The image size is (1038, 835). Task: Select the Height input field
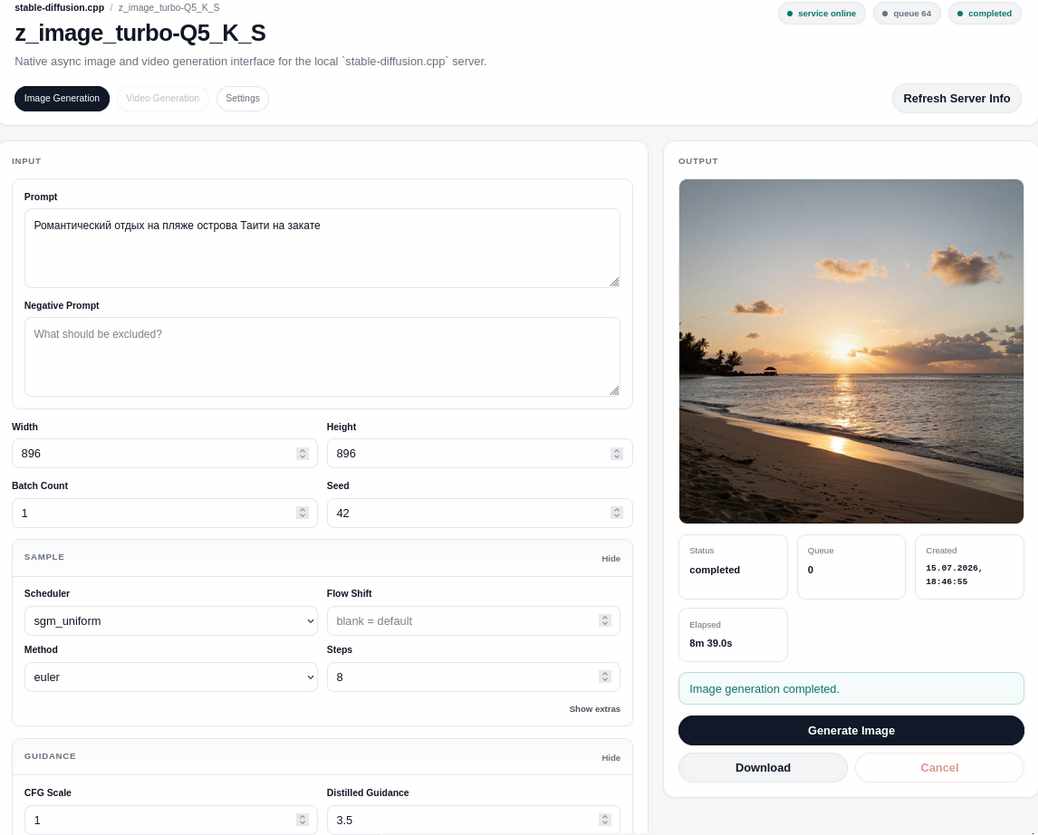(x=479, y=454)
